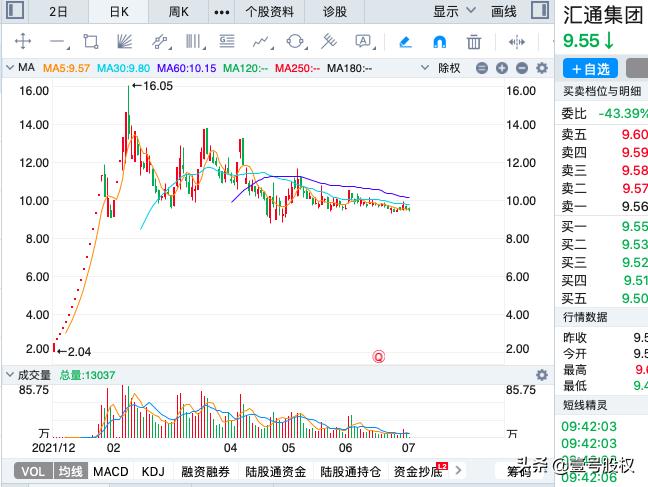Click the horizontal collapse arrows icon
648x487 pixels.
coord(517,42)
